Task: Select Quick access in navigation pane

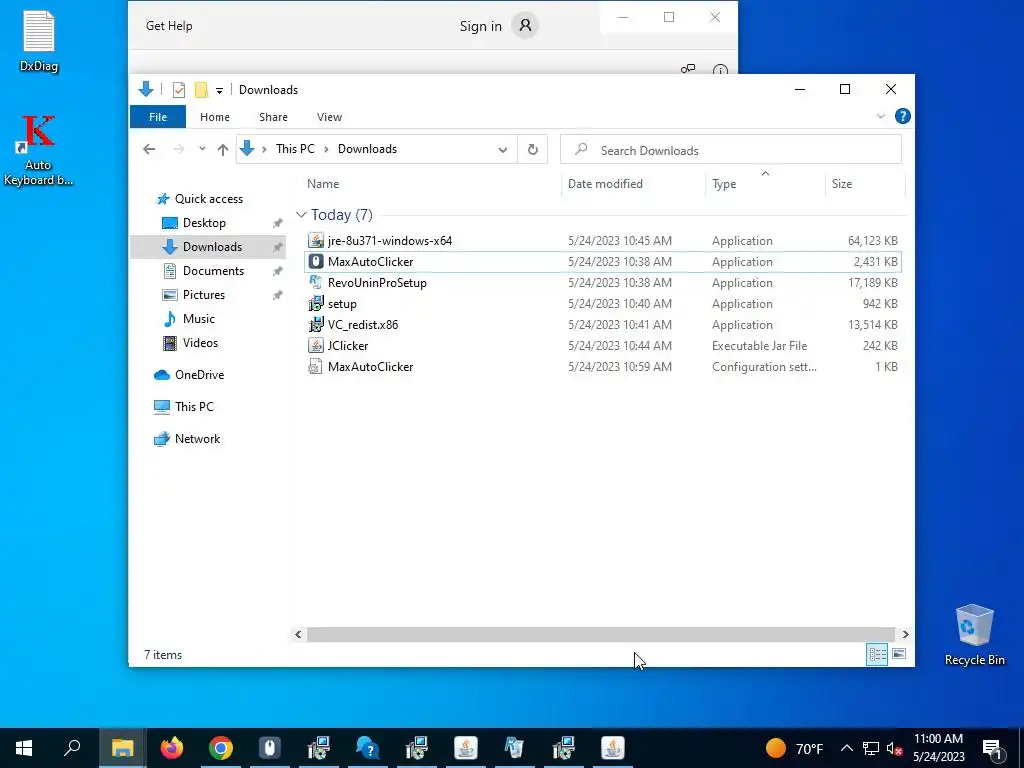Action: tap(208, 199)
